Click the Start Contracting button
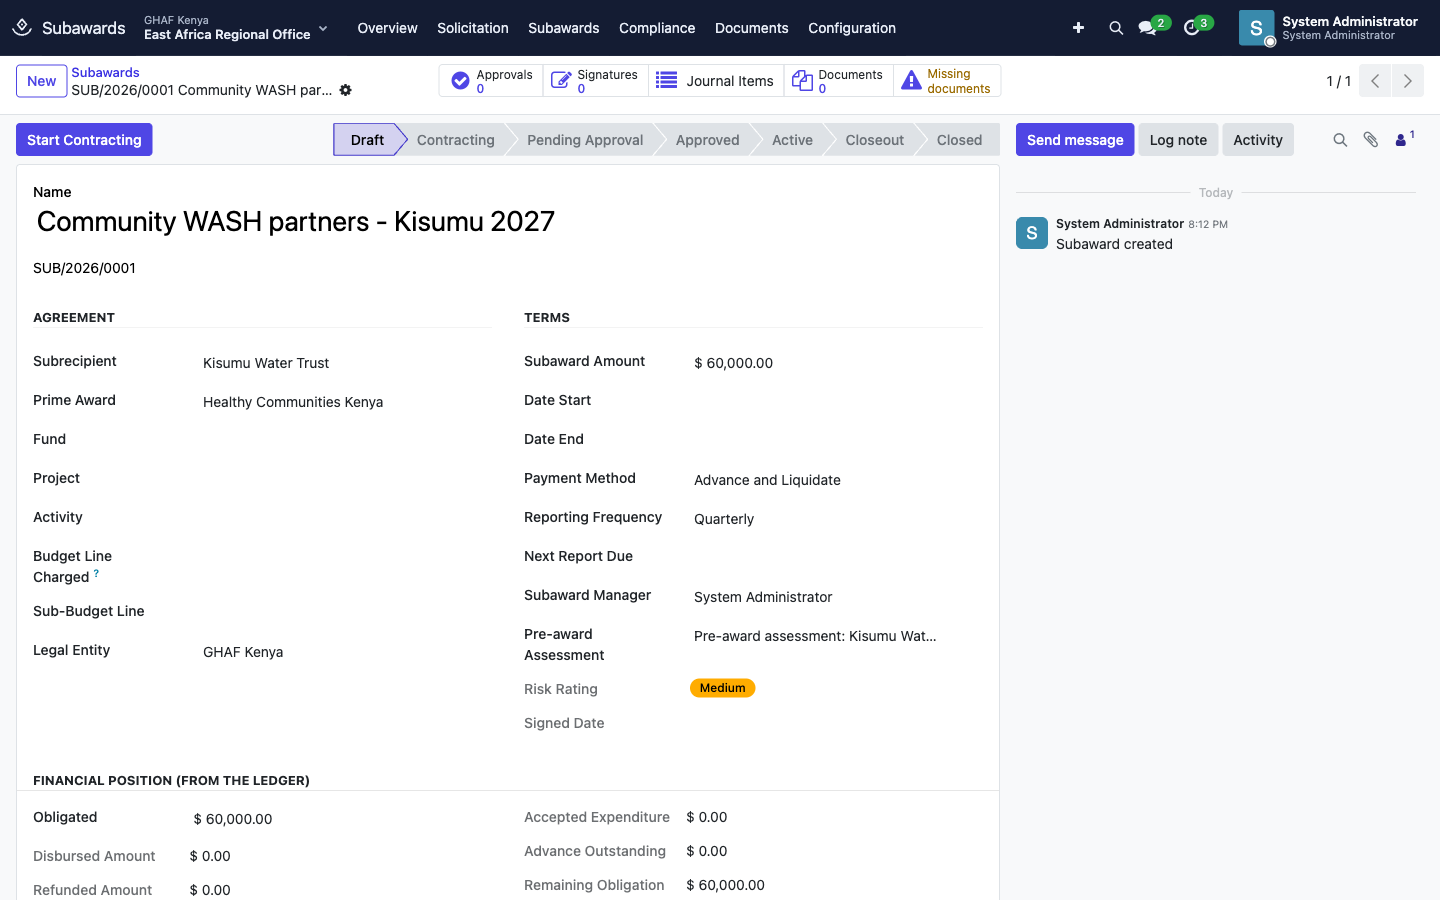 pyautogui.click(x=84, y=140)
